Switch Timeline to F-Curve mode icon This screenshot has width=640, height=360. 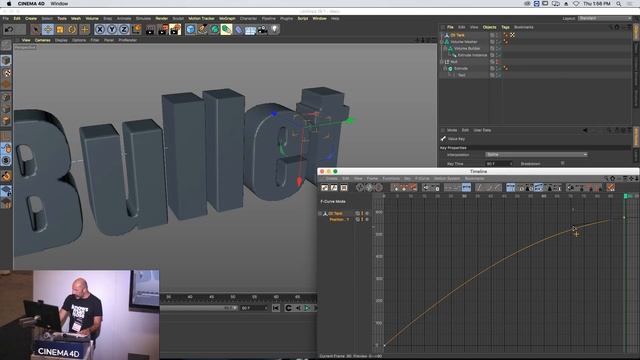[334, 187]
